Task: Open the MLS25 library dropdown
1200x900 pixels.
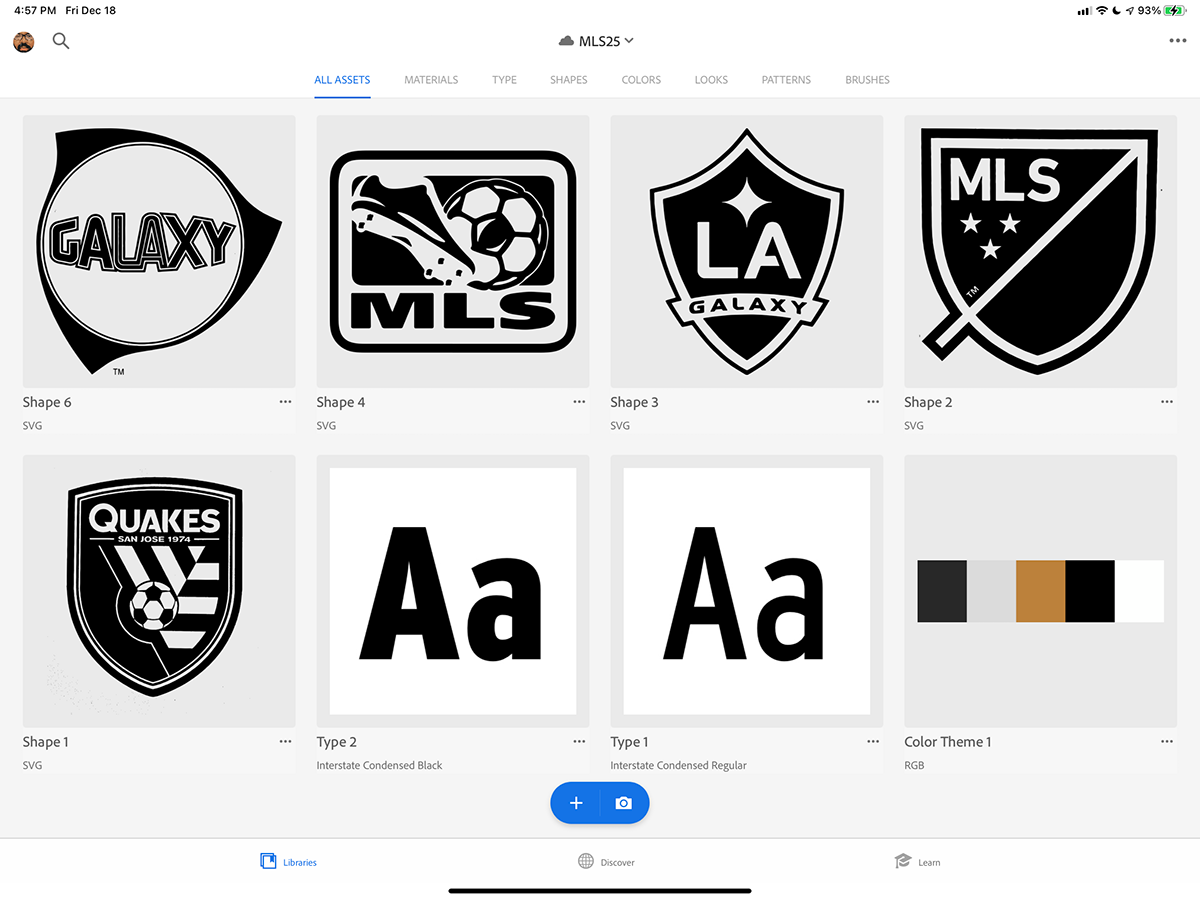Action: pos(596,41)
